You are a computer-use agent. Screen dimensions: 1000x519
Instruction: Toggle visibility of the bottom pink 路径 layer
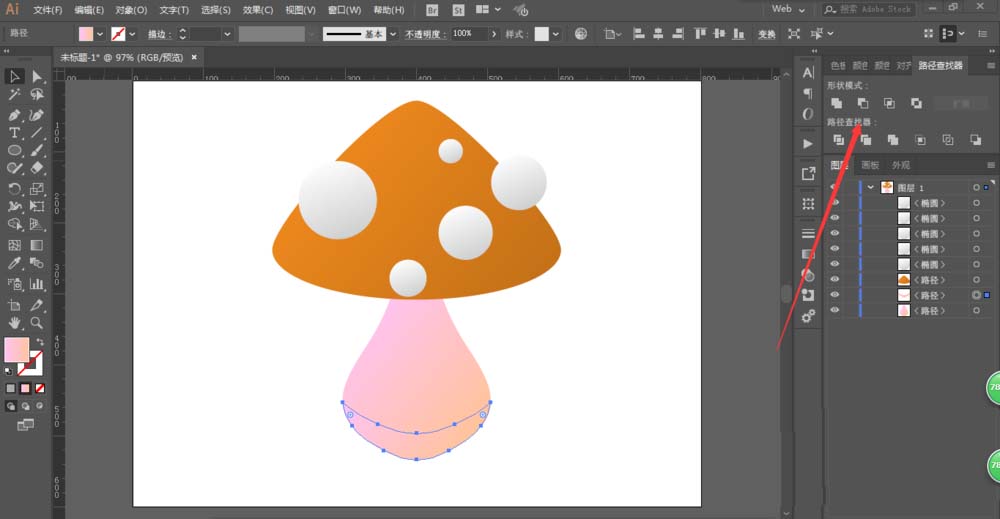point(835,311)
